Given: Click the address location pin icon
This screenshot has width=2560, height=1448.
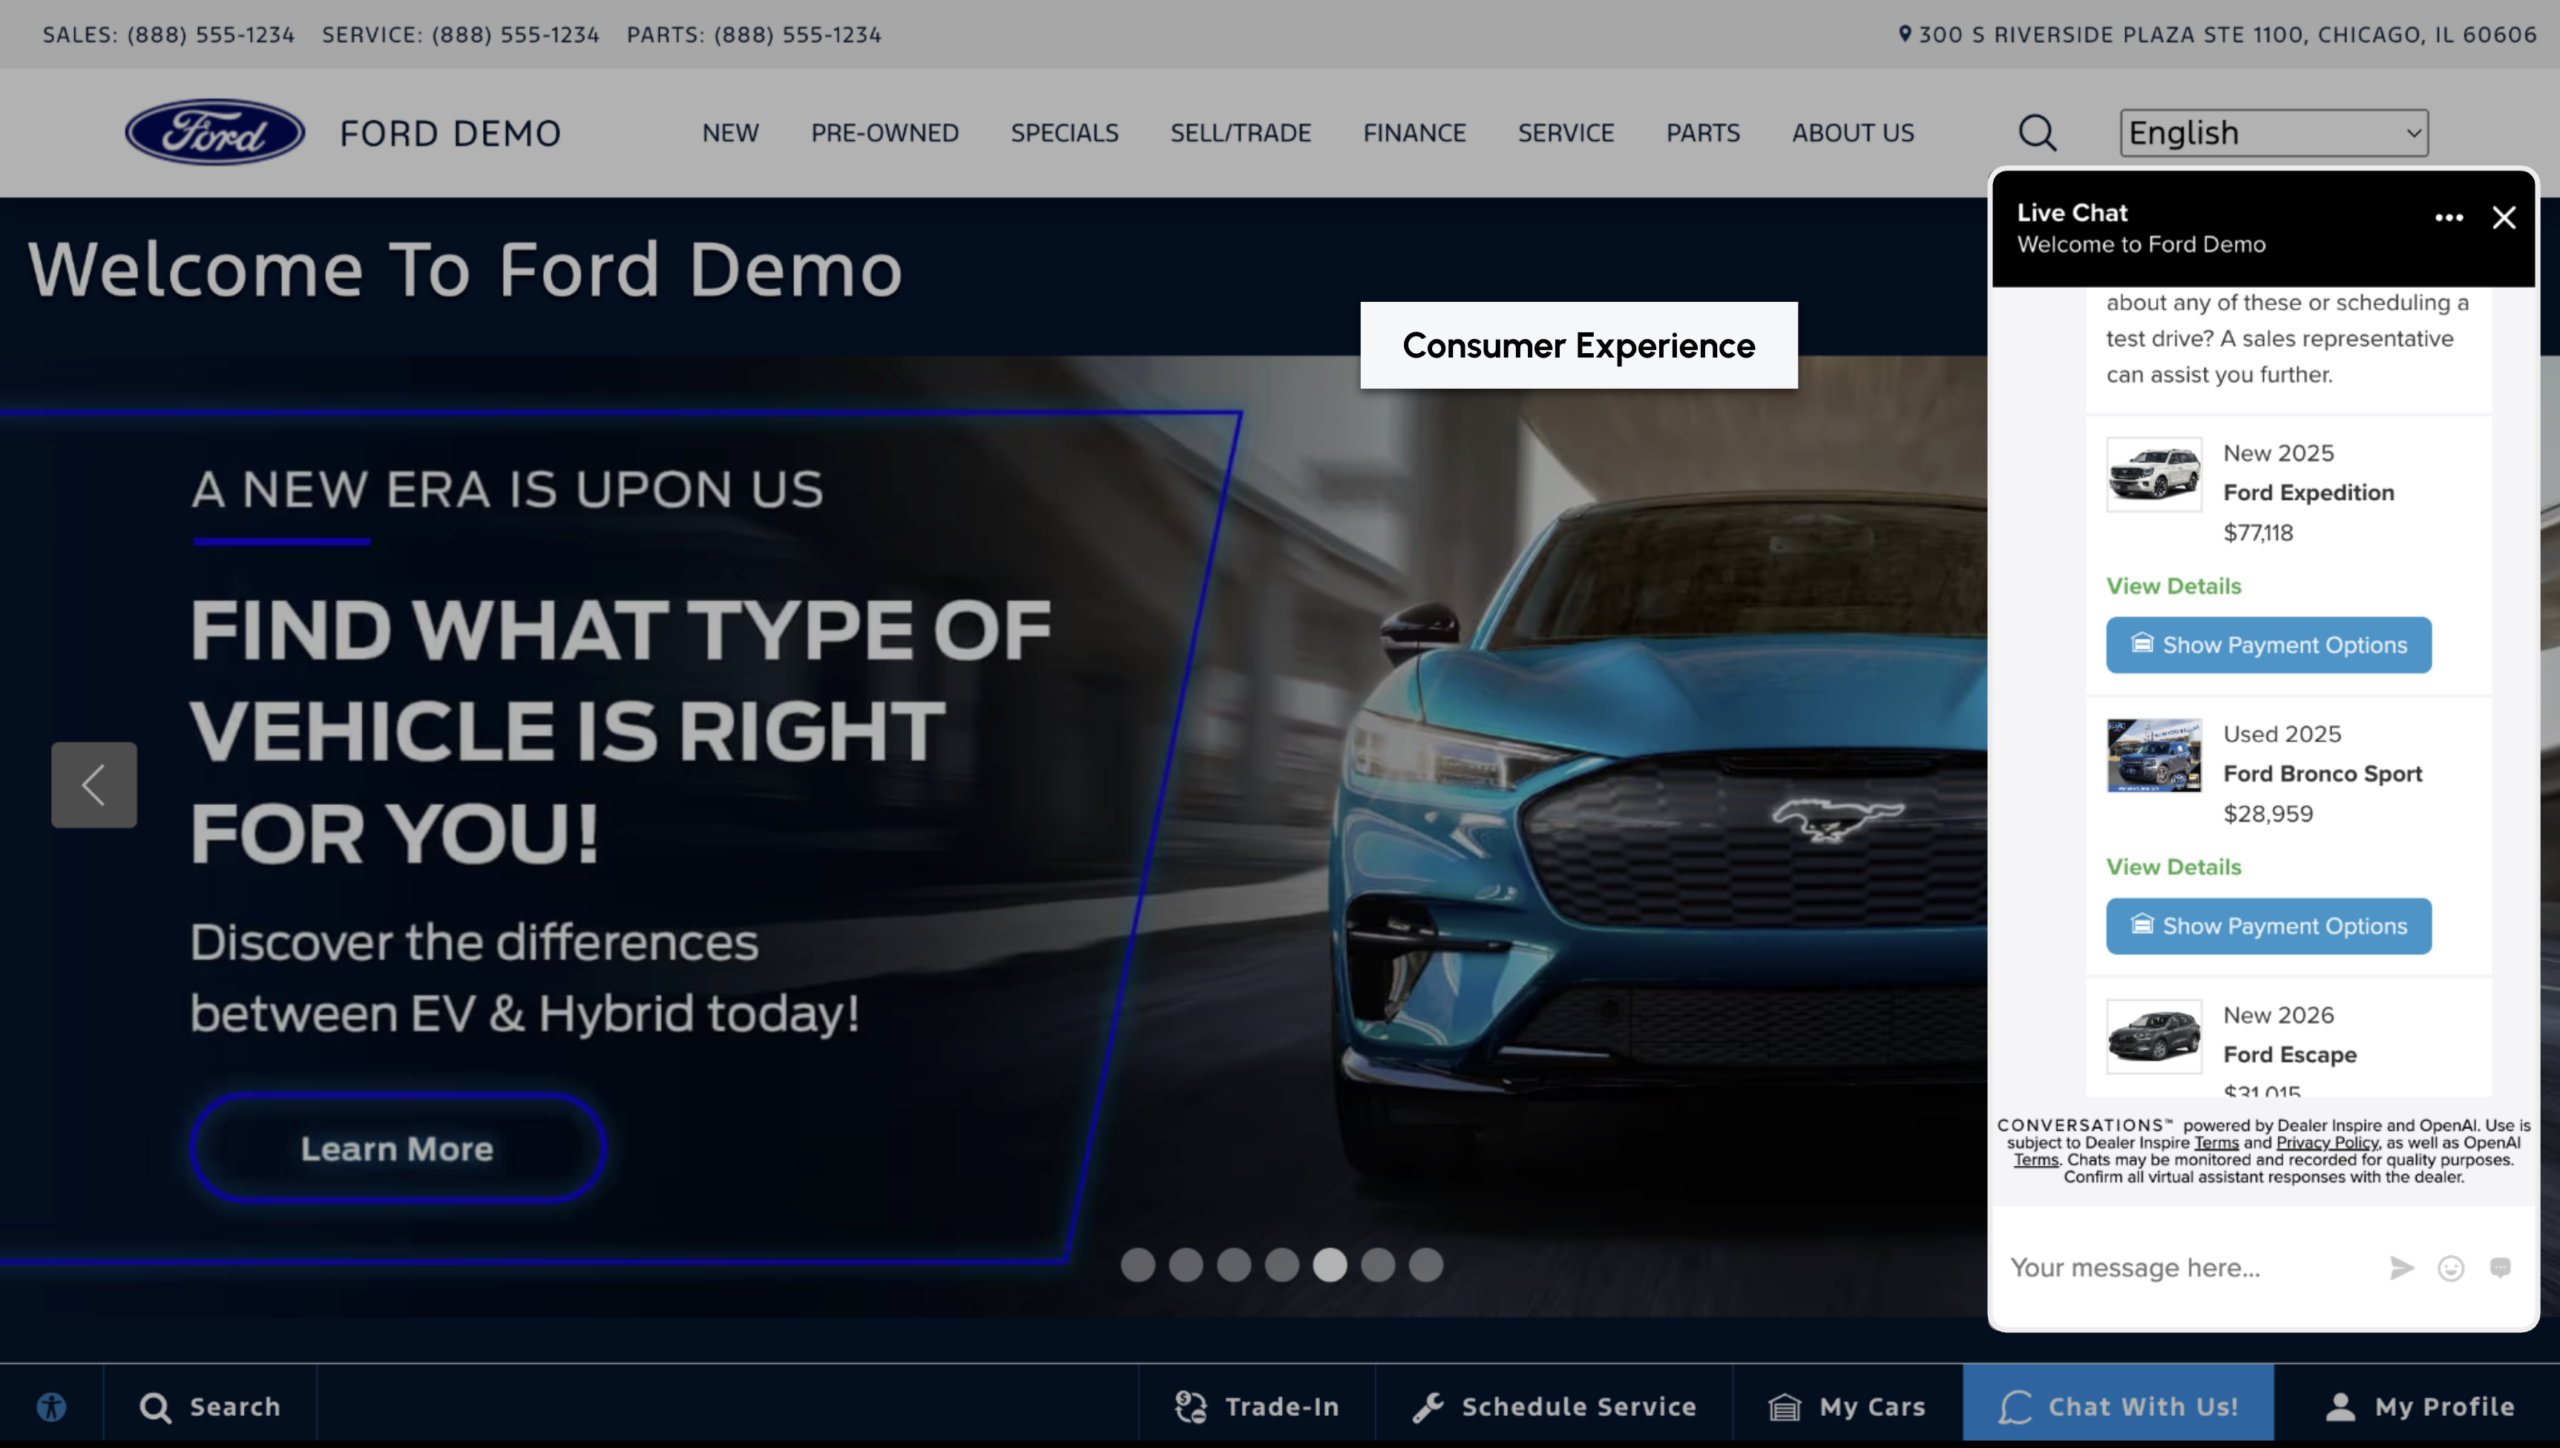Looking at the screenshot, I should pos(1905,34).
